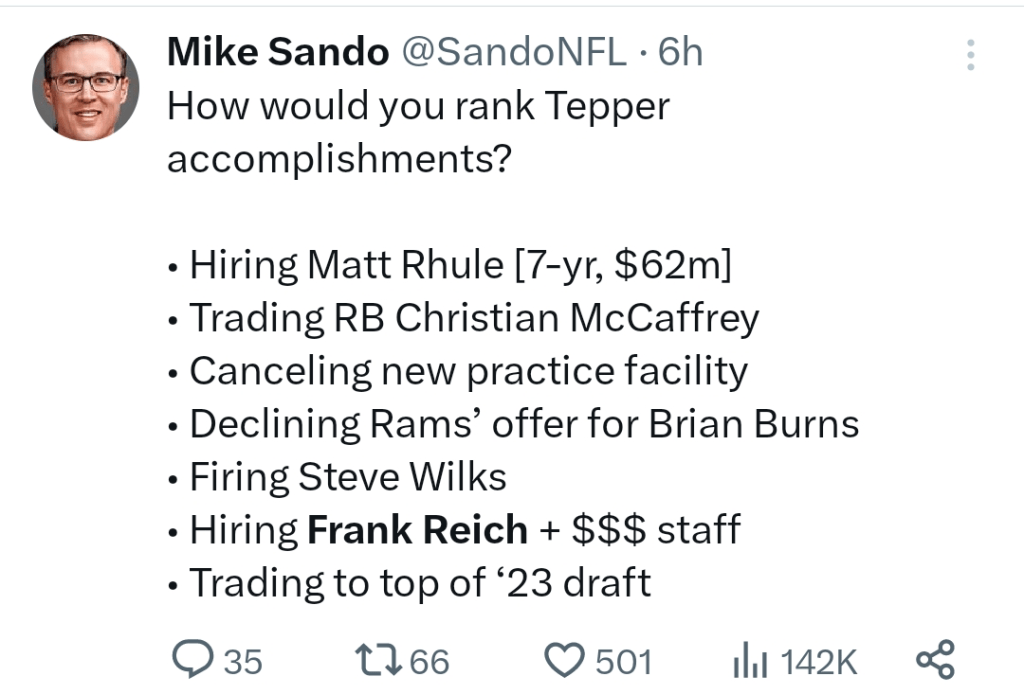The image size is (1024, 694).
Task: Click the Declining Rams' offer for Brian Burns line
Action: (x=514, y=424)
